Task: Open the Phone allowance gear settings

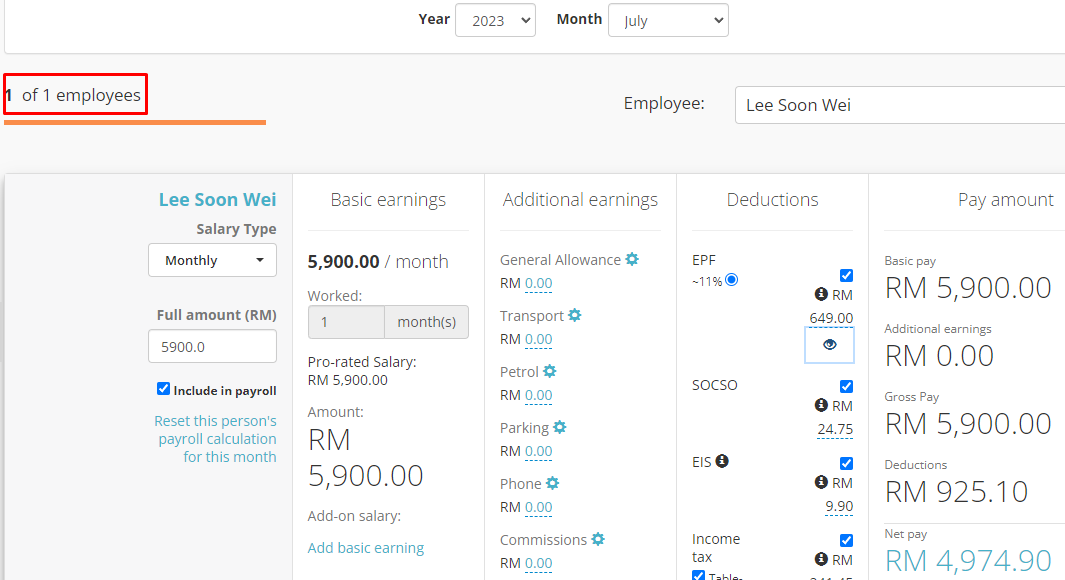Action: click(x=552, y=483)
